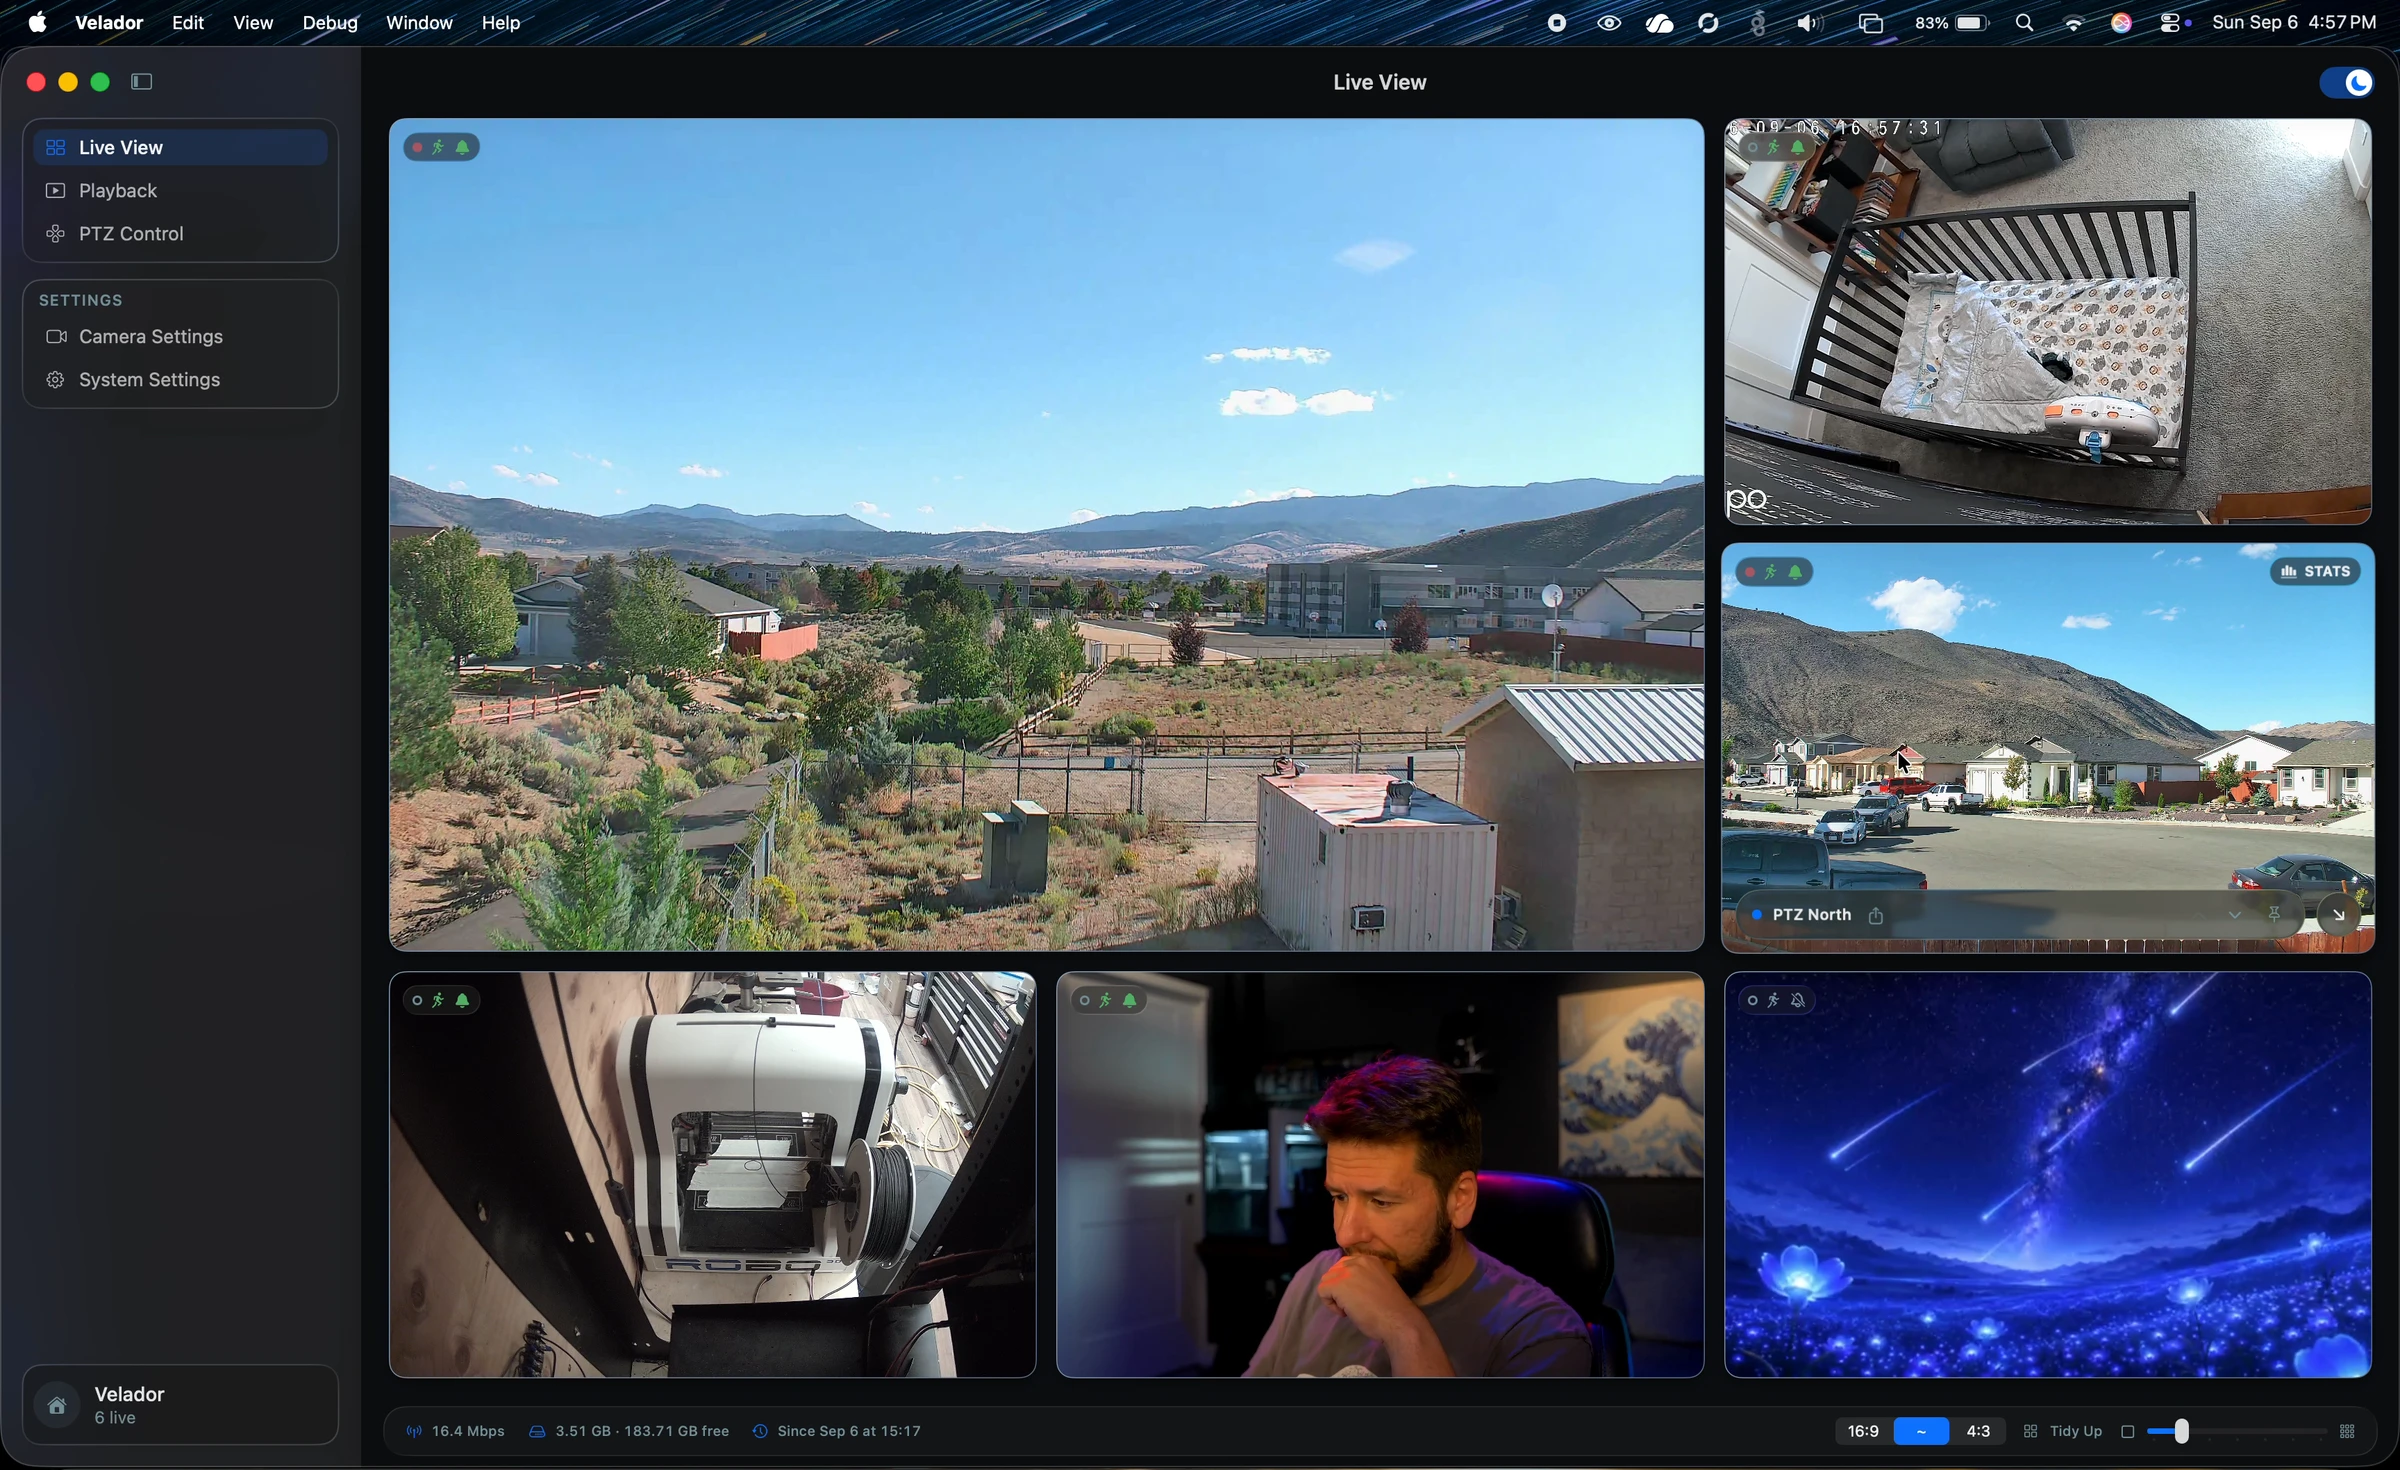The width and height of the screenshot is (2400, 1470).
Task: Open the Window menu
Action: tap(419, 23)
